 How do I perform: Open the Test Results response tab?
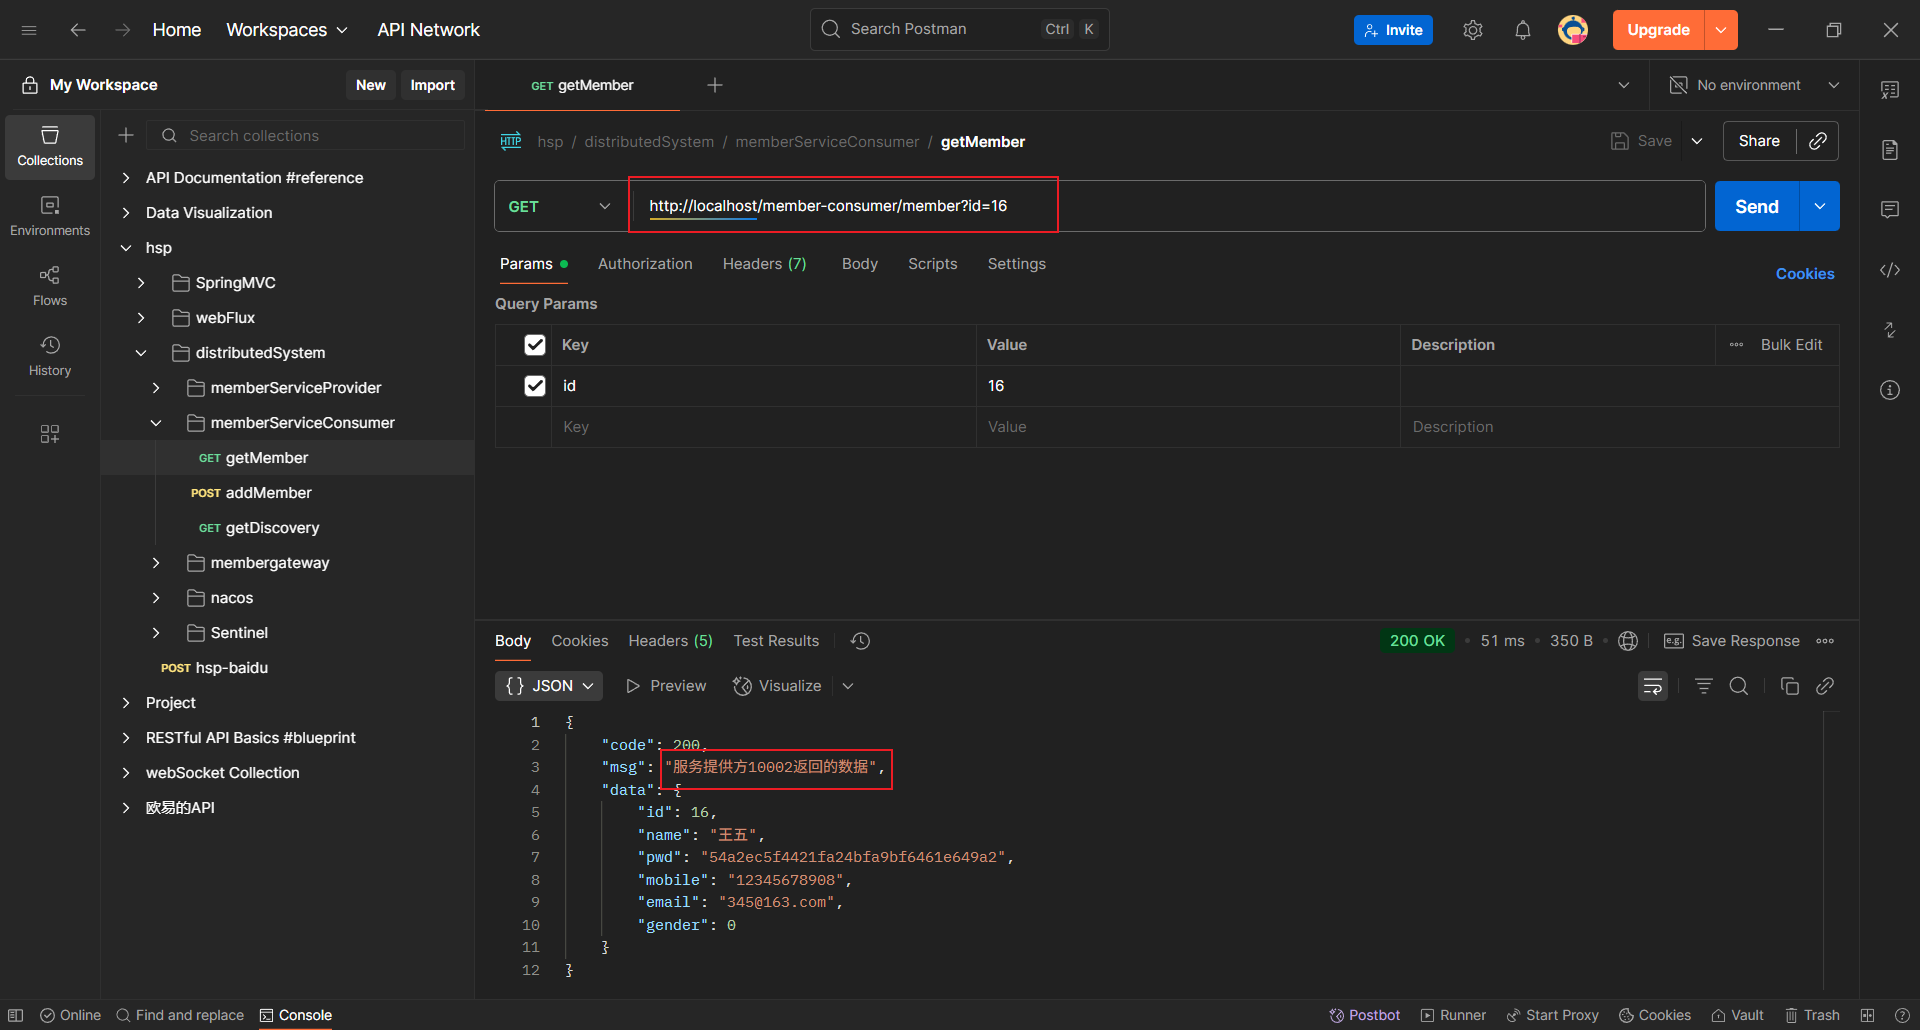tap(776, 641)
